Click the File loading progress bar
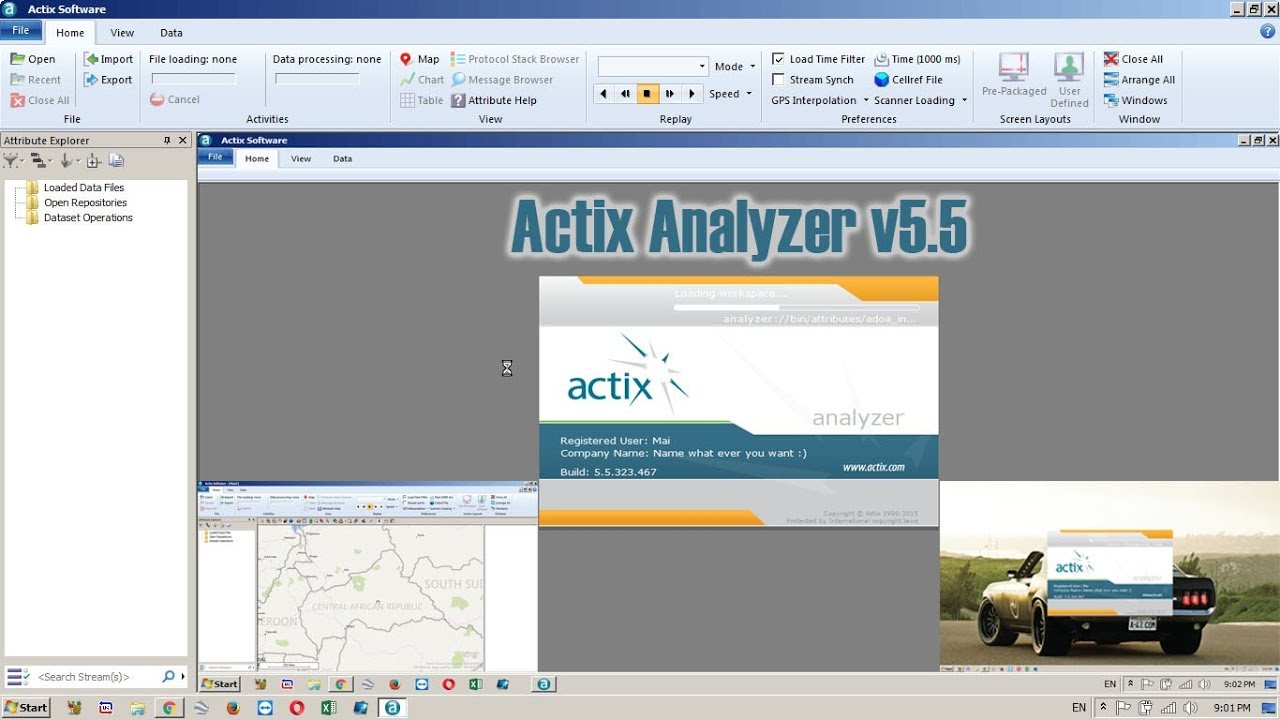 [x=193, y=79]
